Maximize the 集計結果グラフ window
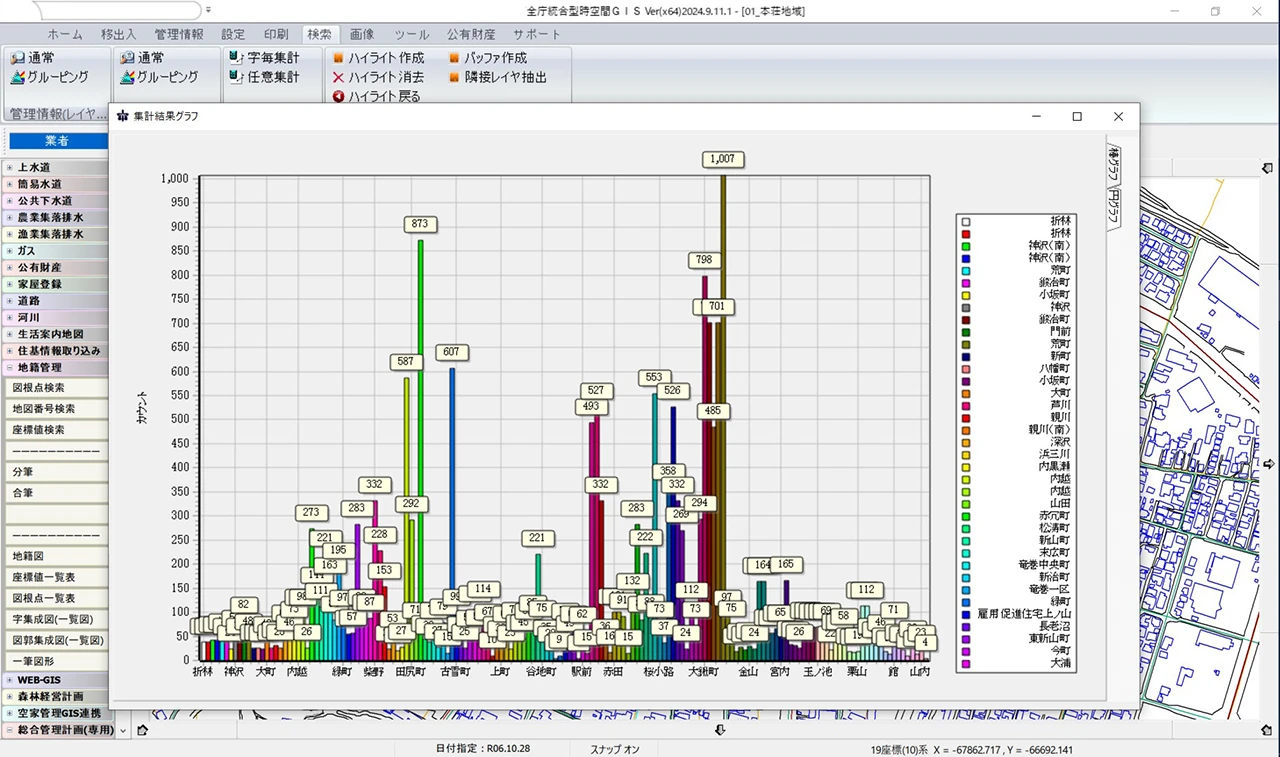 pyautogui.click(x=1077, y=116)
